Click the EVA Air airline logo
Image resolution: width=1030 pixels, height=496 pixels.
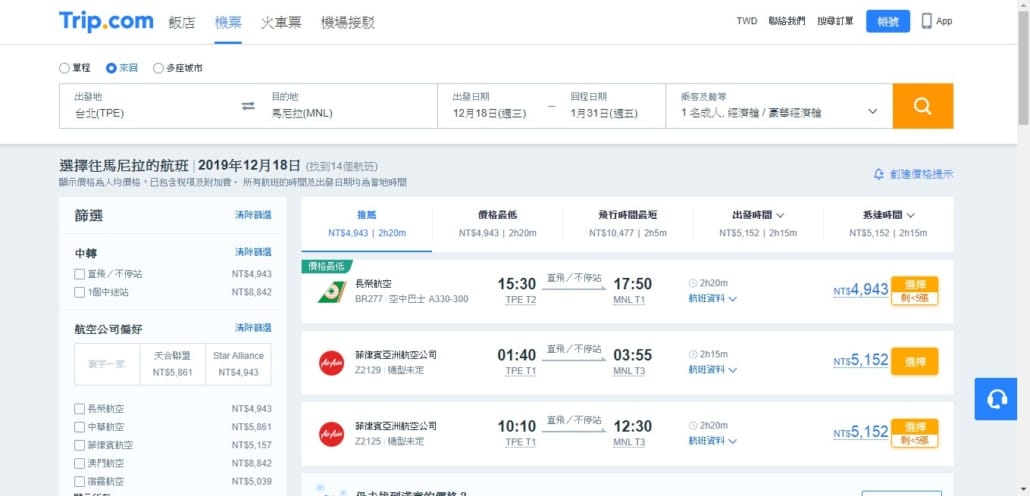coord(332,290)
